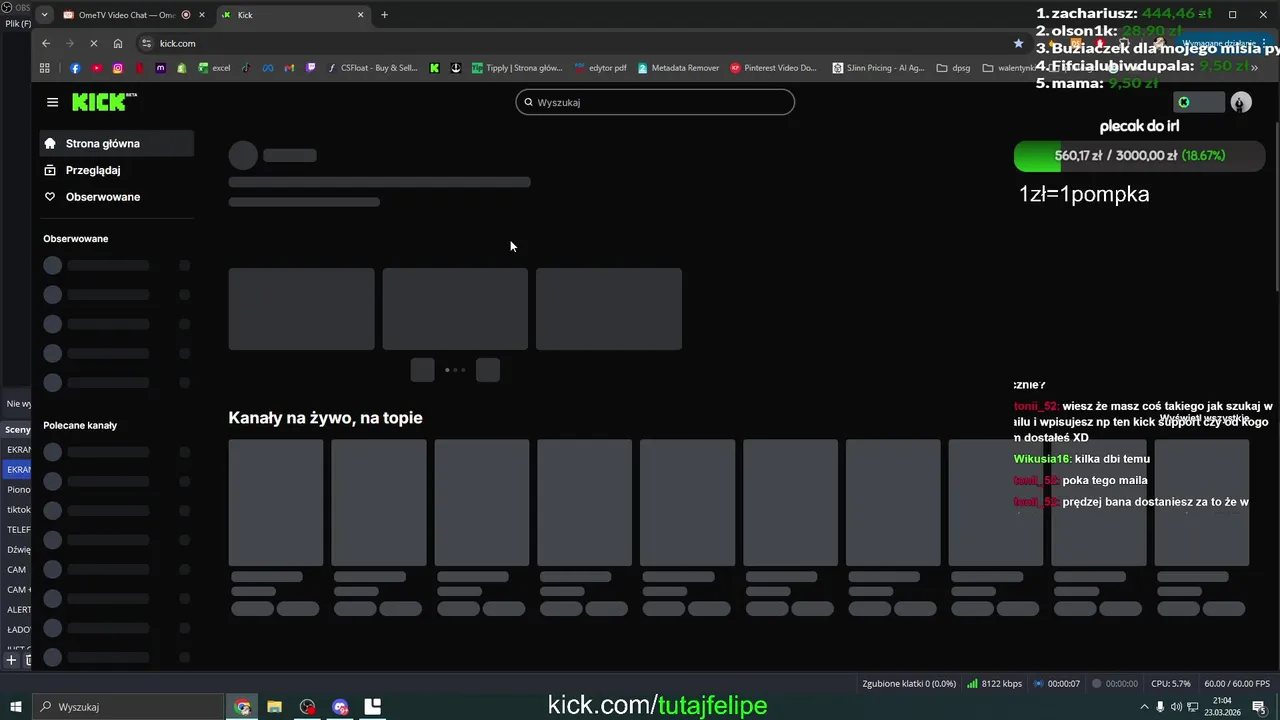Switch to Chrome in the taskbar
Viewport: 1280px width, 720px height.
(x=242, y=707)
